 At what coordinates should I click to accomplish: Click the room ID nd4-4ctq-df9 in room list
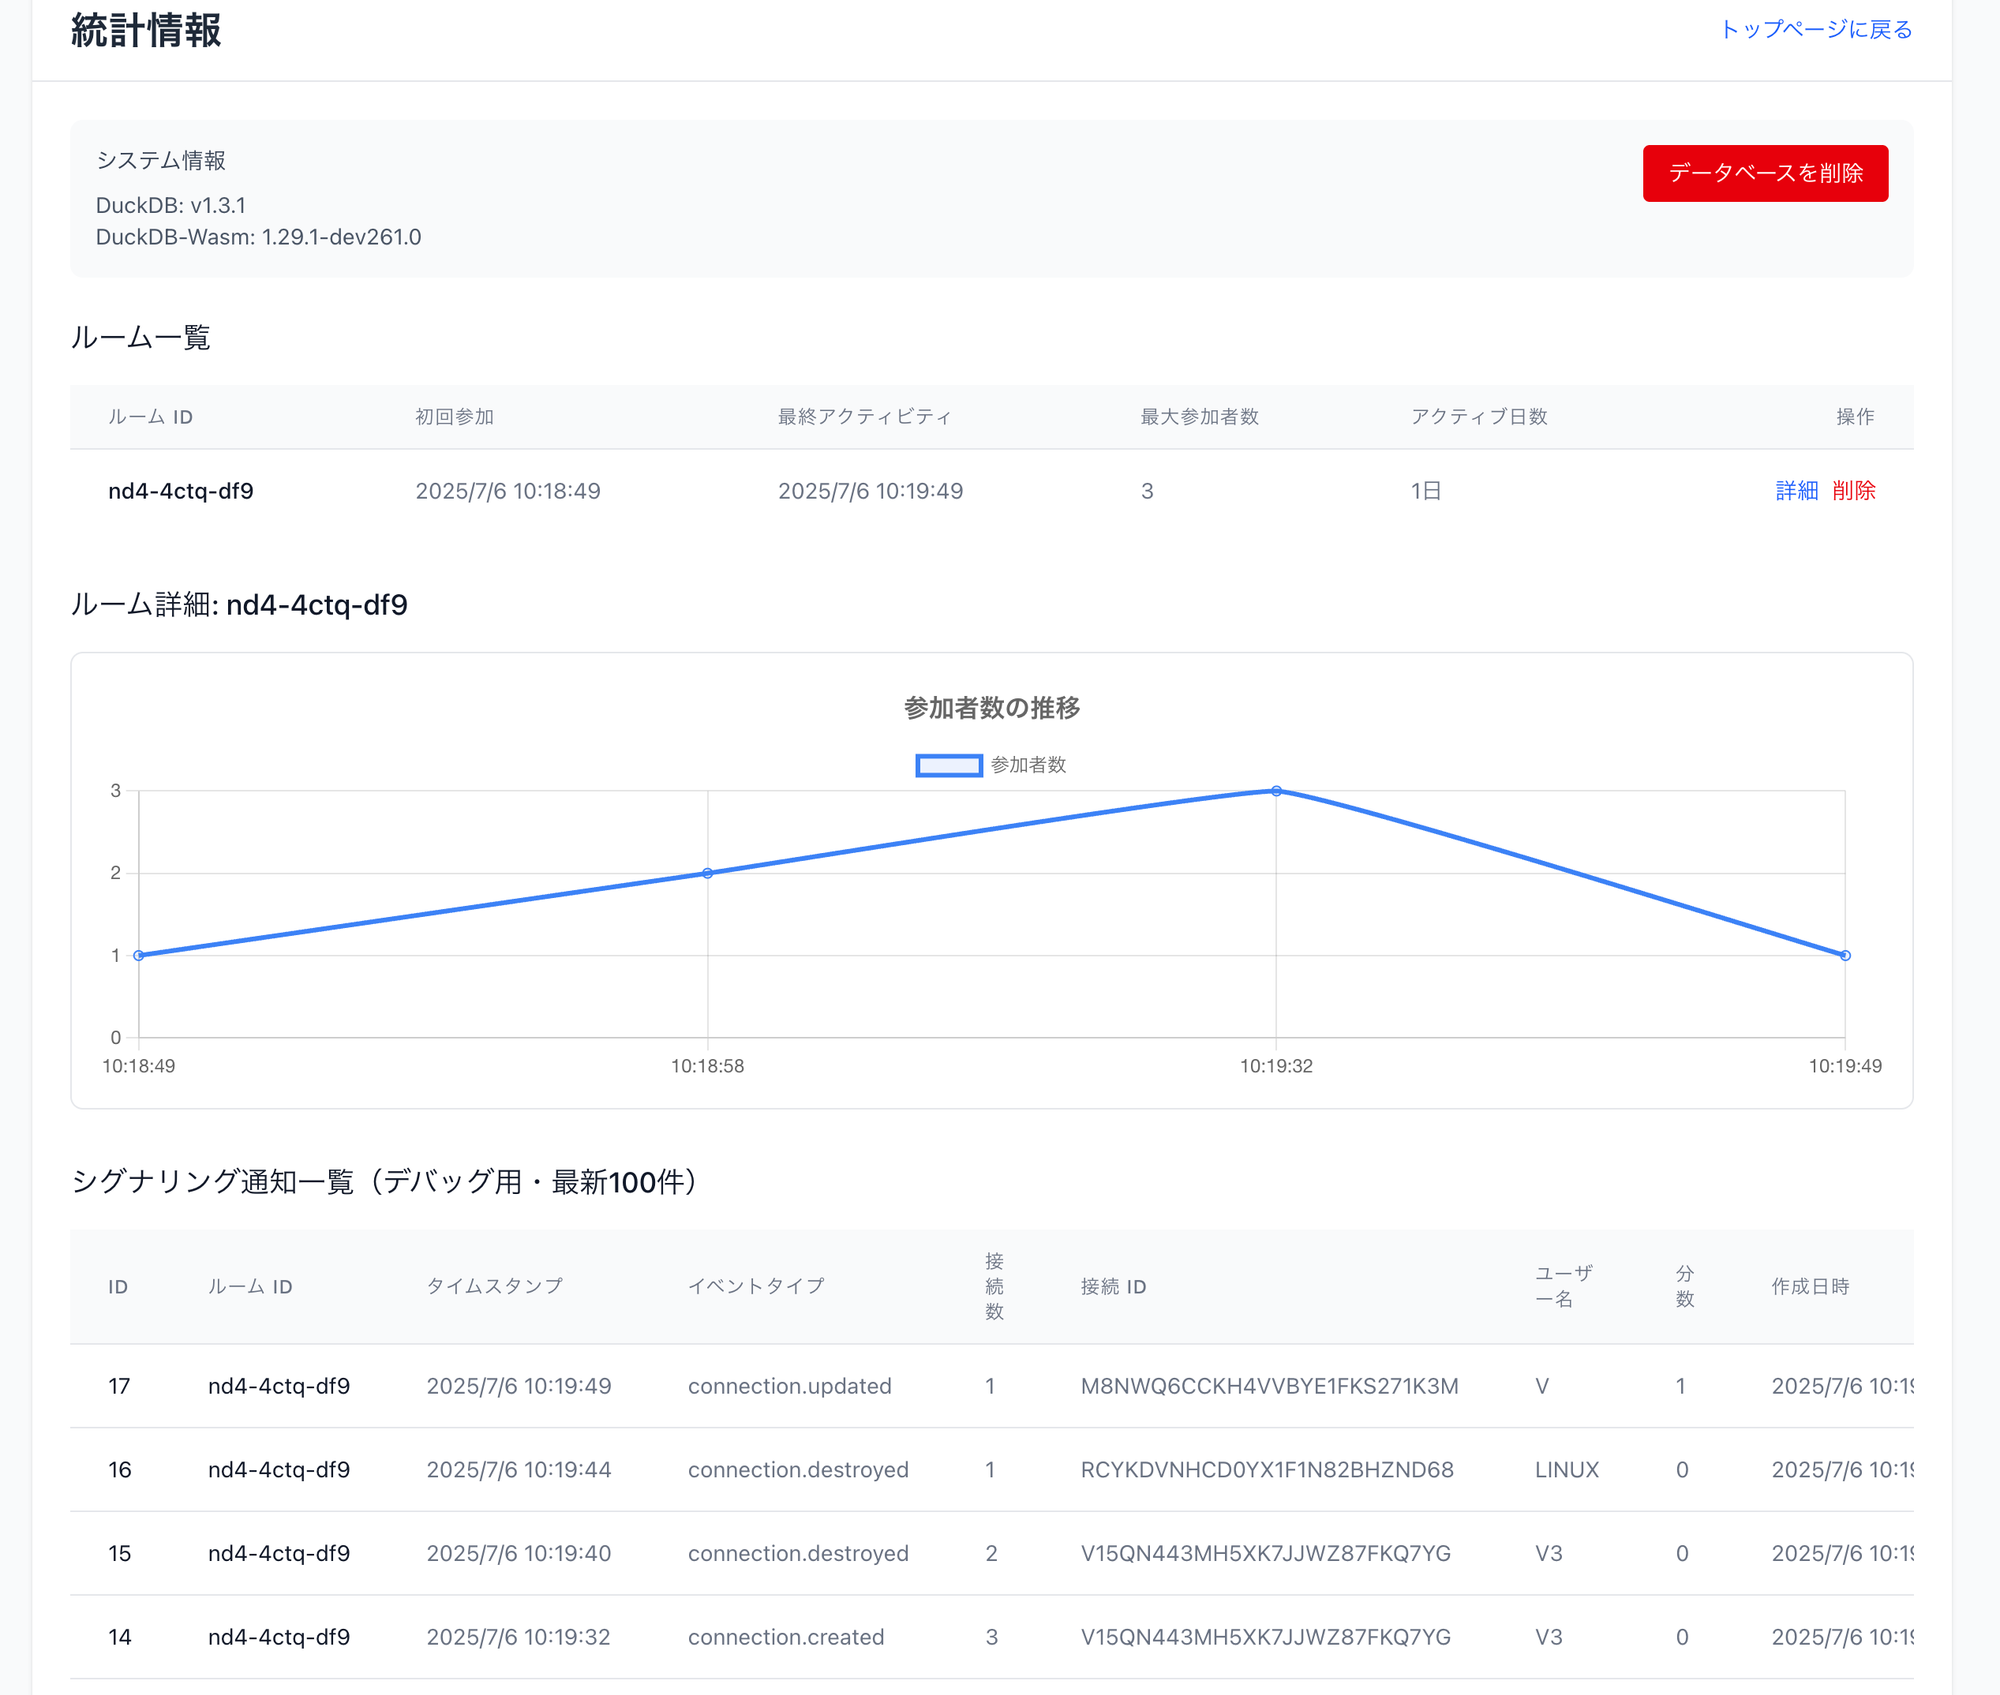(181, 491)
